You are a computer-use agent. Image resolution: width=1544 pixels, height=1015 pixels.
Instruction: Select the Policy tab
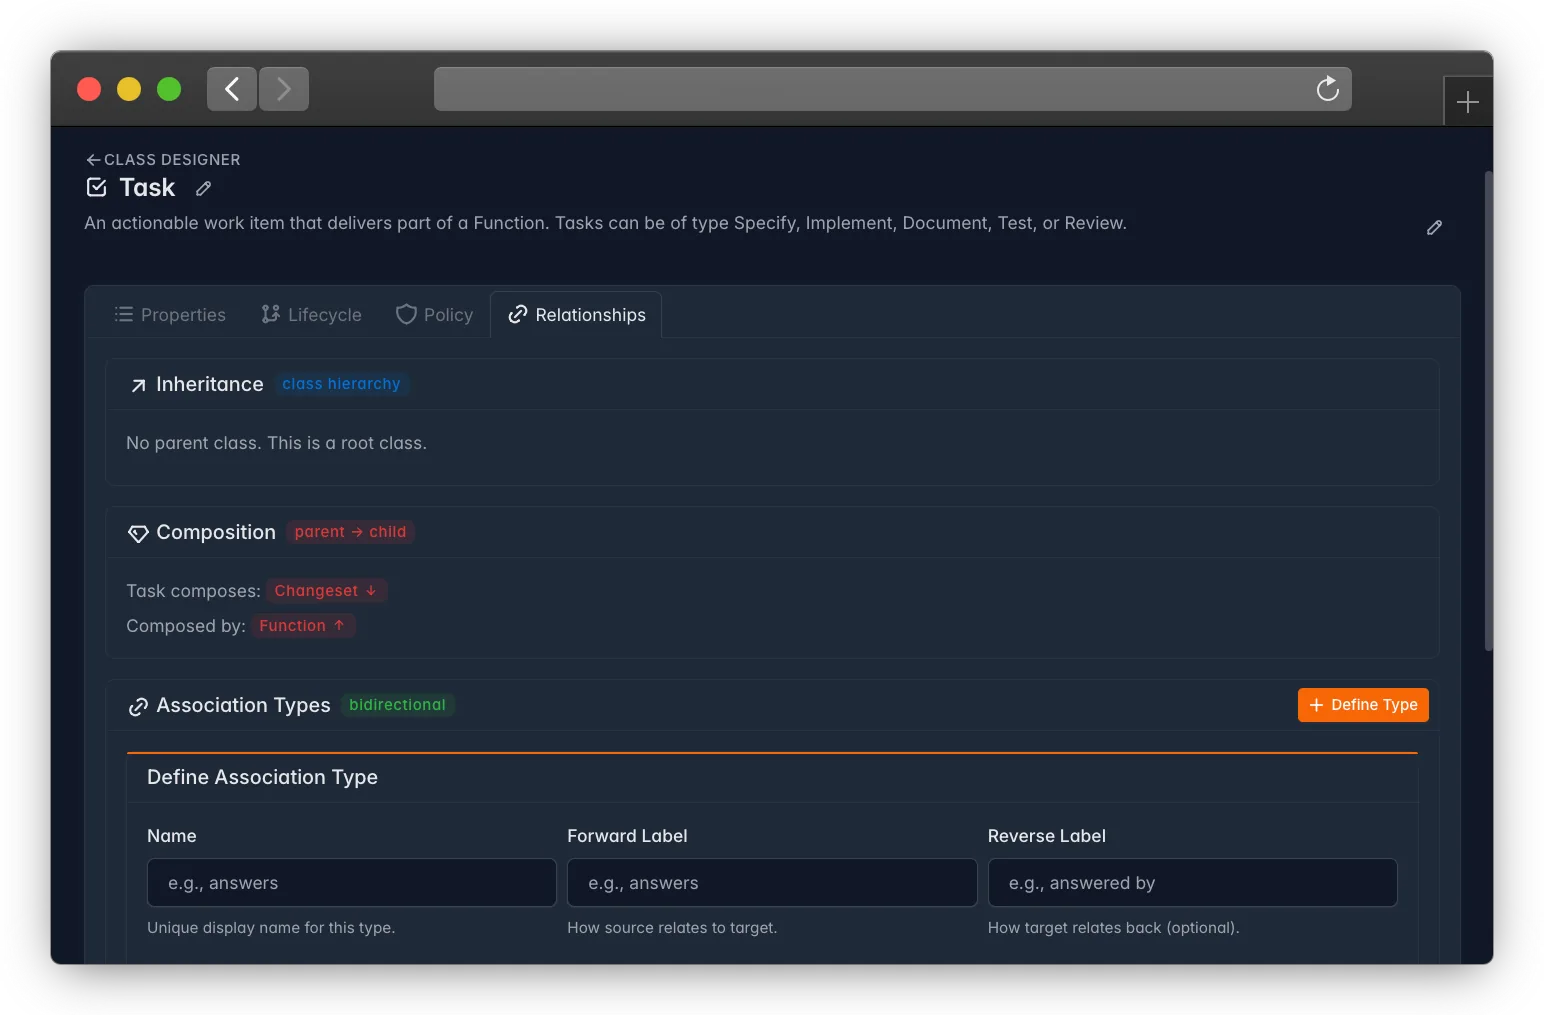pyautogui.click(x=434, y=315)
